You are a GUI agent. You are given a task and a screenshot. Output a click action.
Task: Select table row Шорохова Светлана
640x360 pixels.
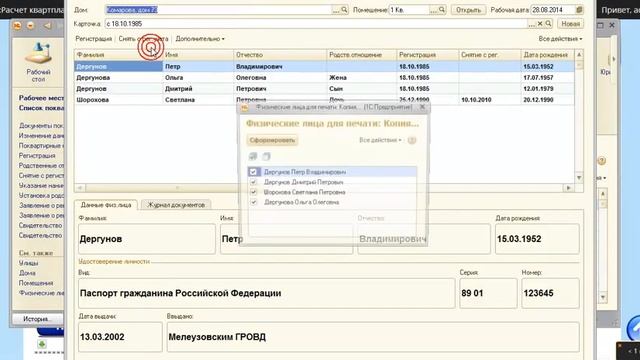click(x=324, y=100)
